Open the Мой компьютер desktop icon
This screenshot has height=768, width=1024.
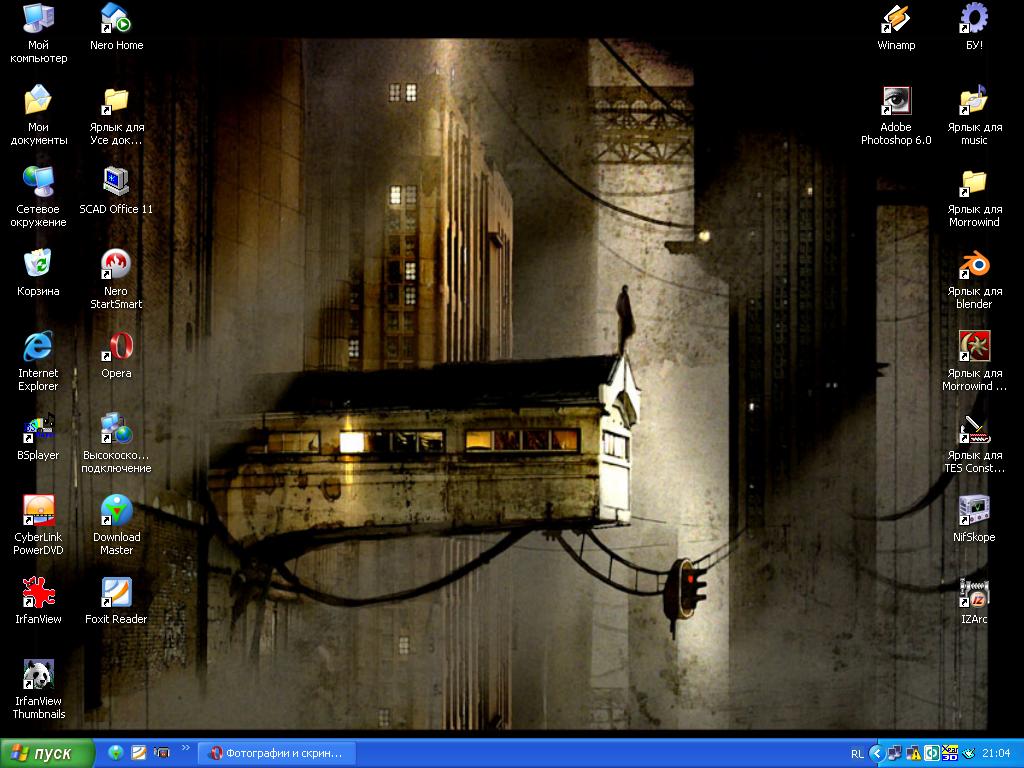click(x=38, y=33)
